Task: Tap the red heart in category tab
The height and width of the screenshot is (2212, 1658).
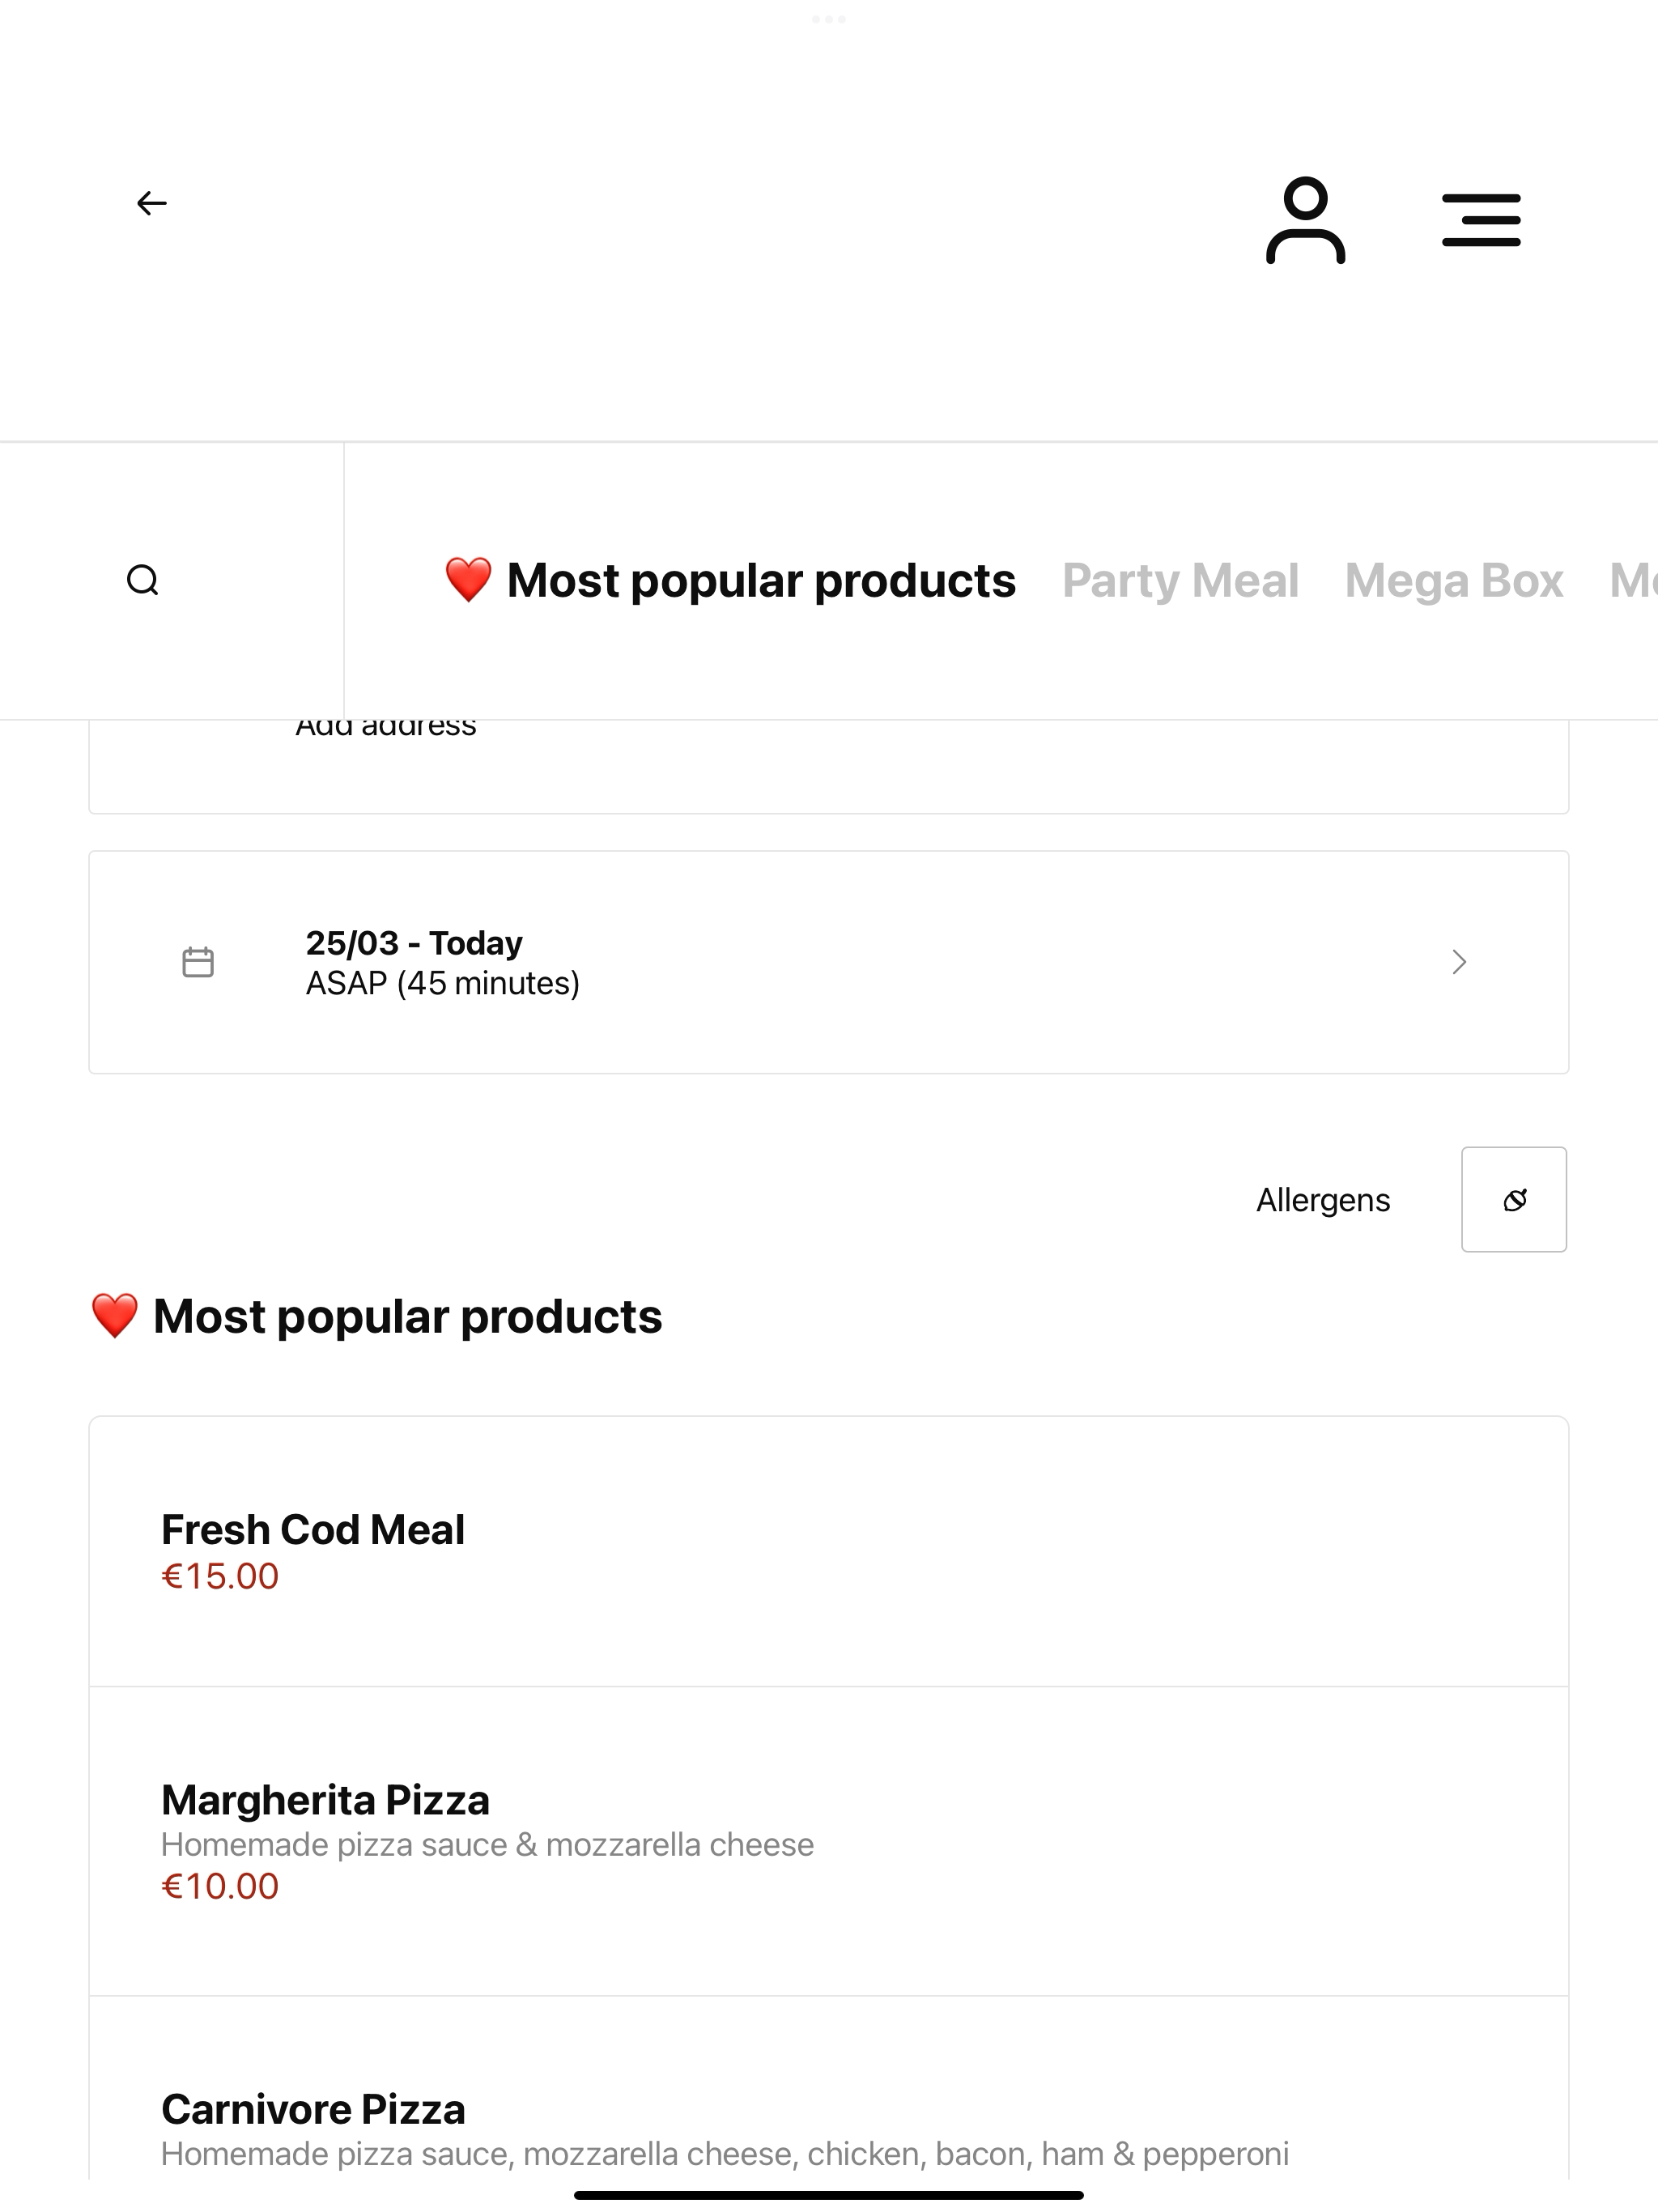Action: (x=468, y=580)
